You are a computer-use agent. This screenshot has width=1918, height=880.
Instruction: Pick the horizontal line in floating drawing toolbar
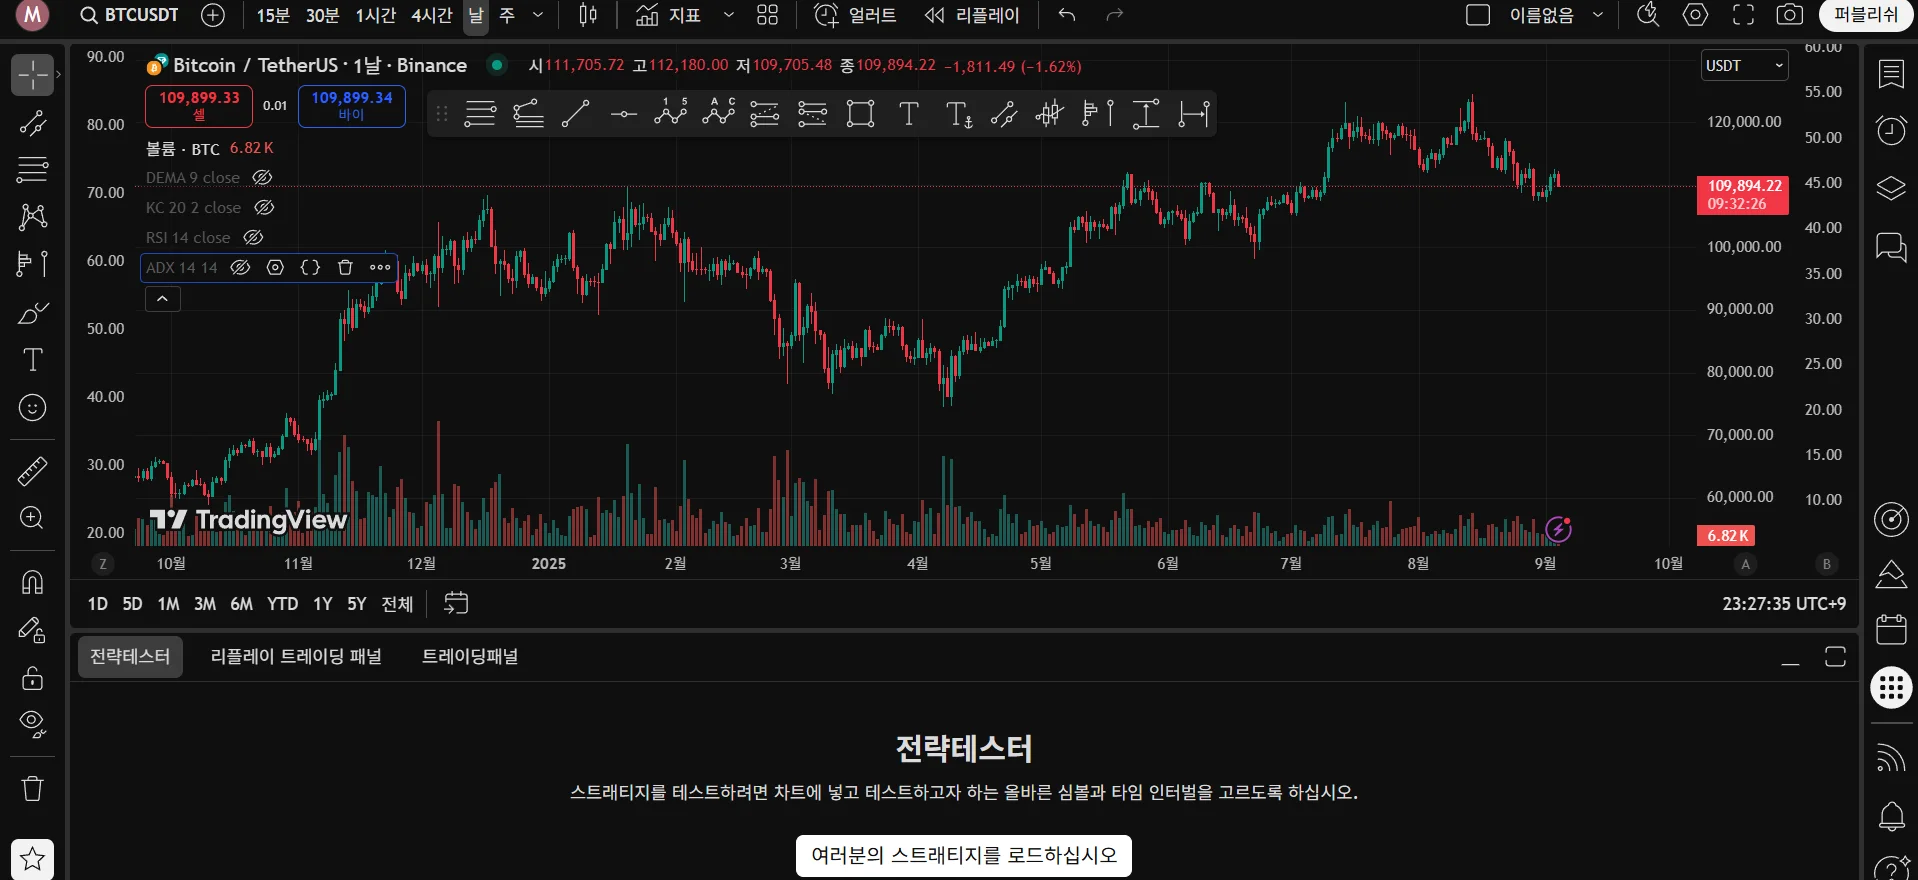[624, 114]
